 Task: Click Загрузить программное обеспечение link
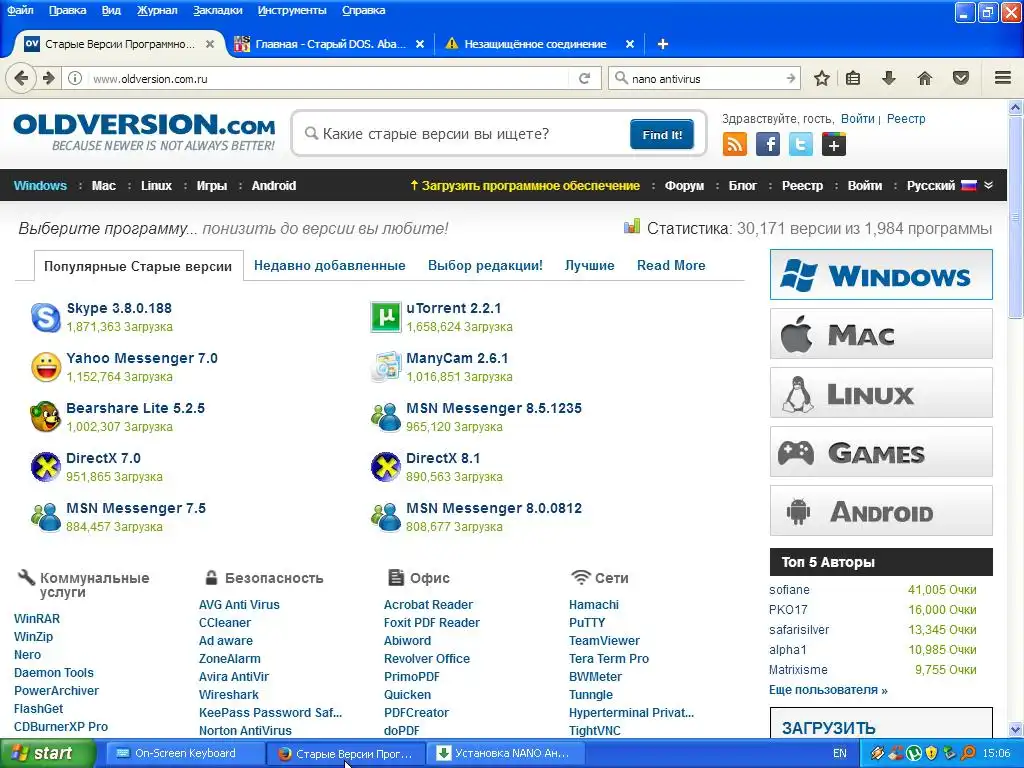[x=524, y=185]
